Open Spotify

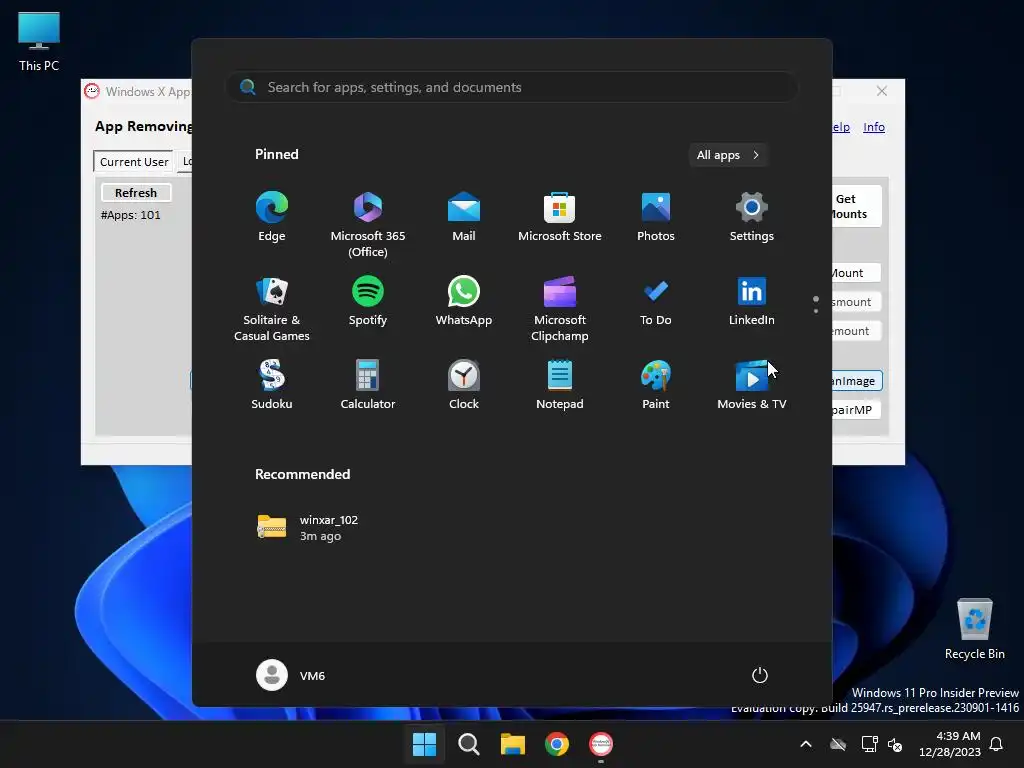pyautogui.click(x=368, y=301)
